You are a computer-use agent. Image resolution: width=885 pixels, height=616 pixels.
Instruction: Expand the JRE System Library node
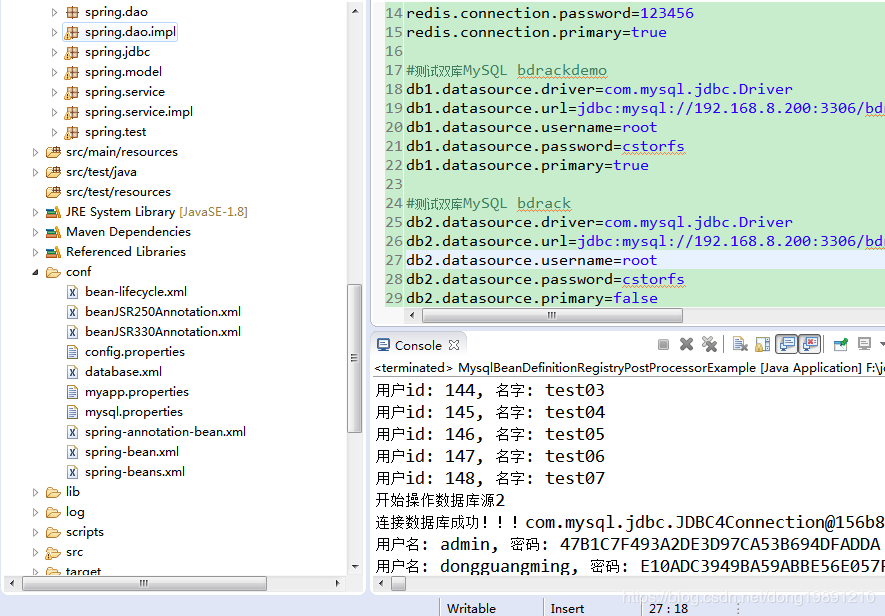[x=35, y=212]
